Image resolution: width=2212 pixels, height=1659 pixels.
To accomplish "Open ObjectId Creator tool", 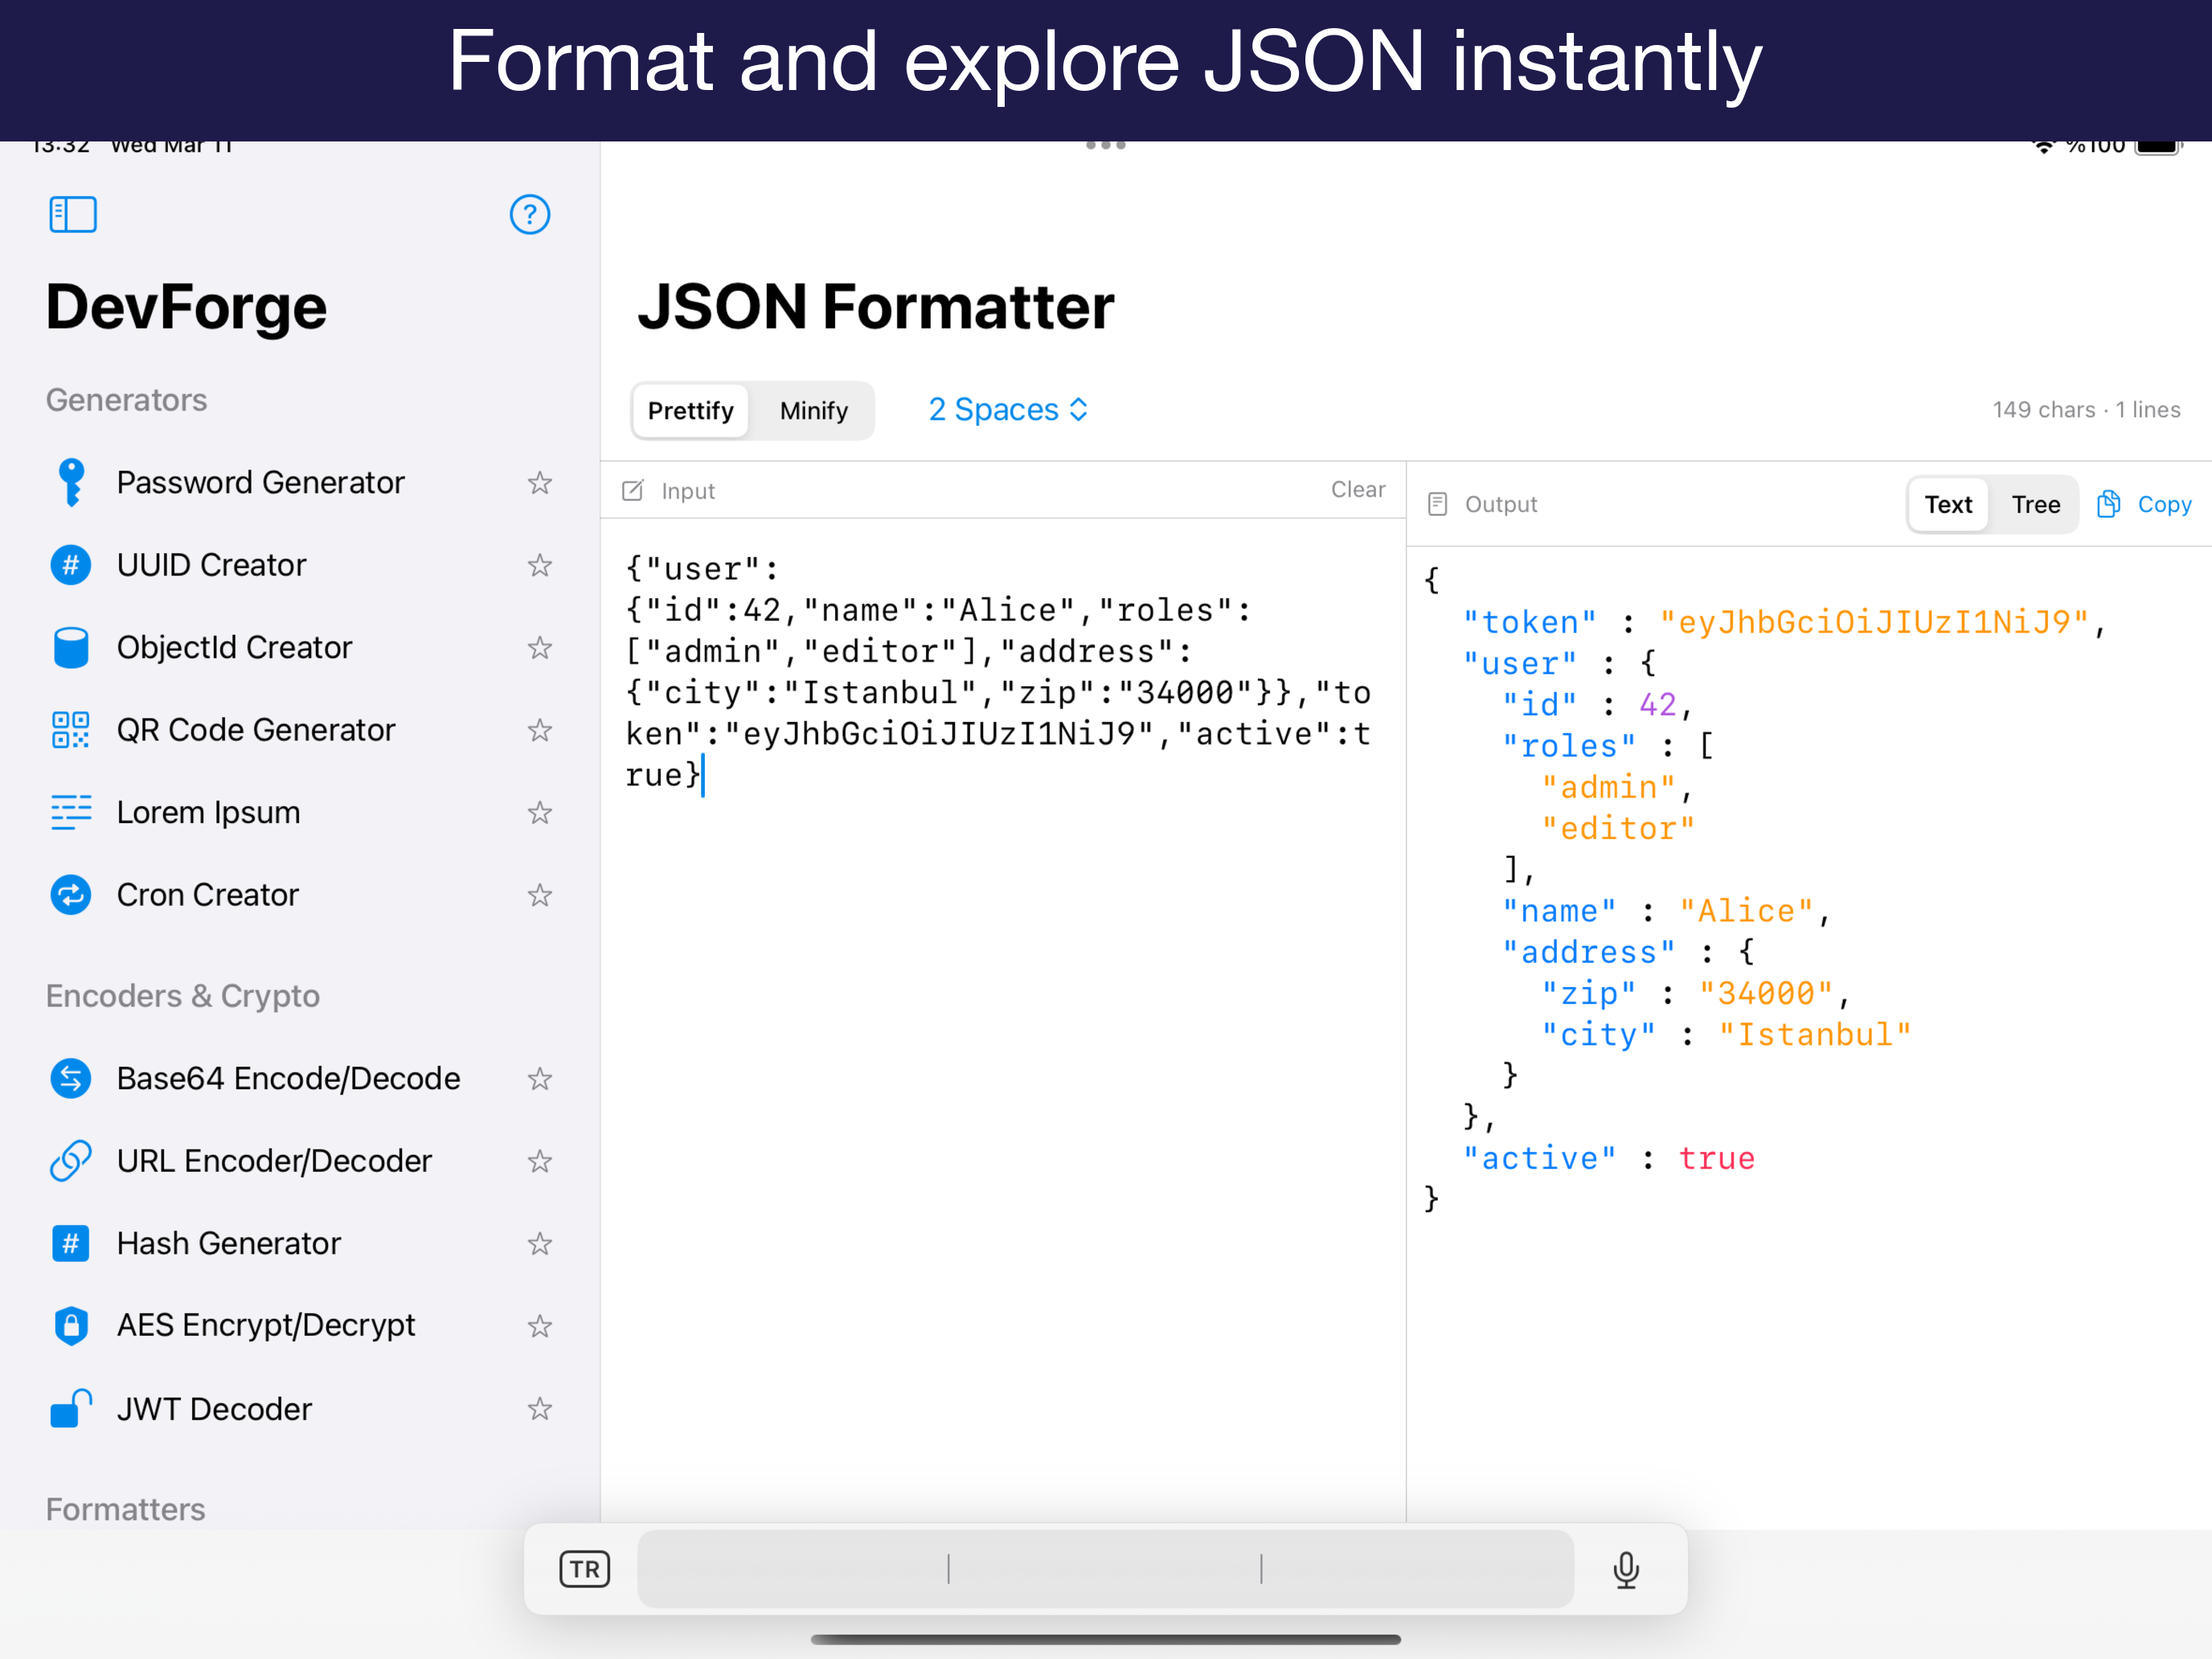I will pos(300,648).
